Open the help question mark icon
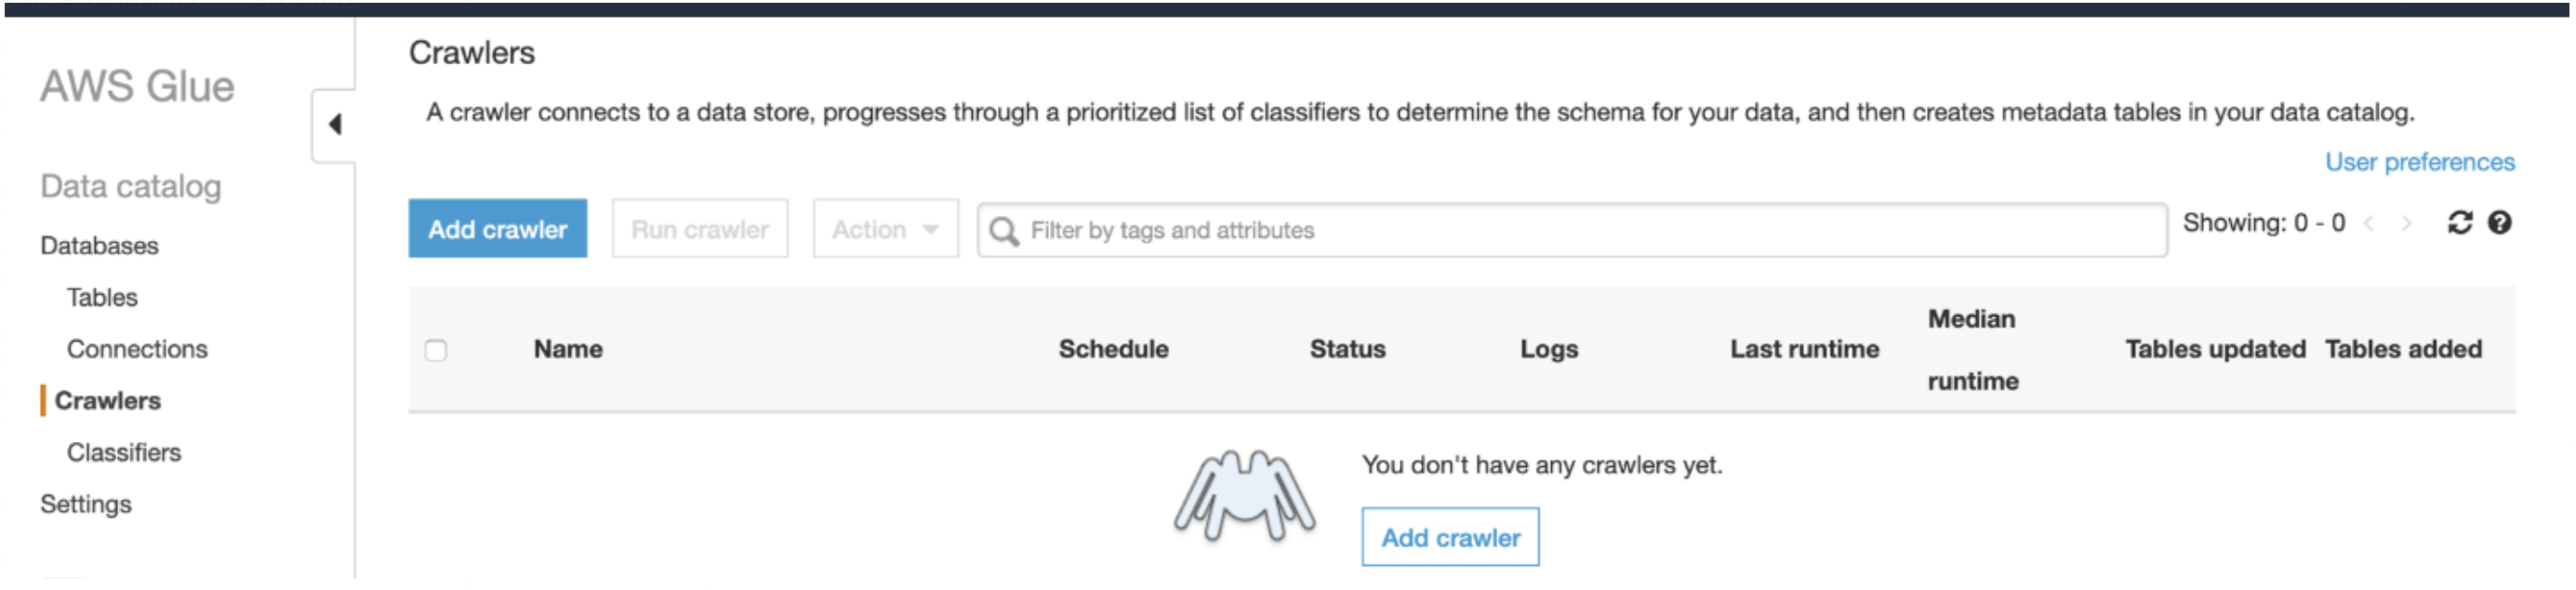 [x=2499, y=223]
